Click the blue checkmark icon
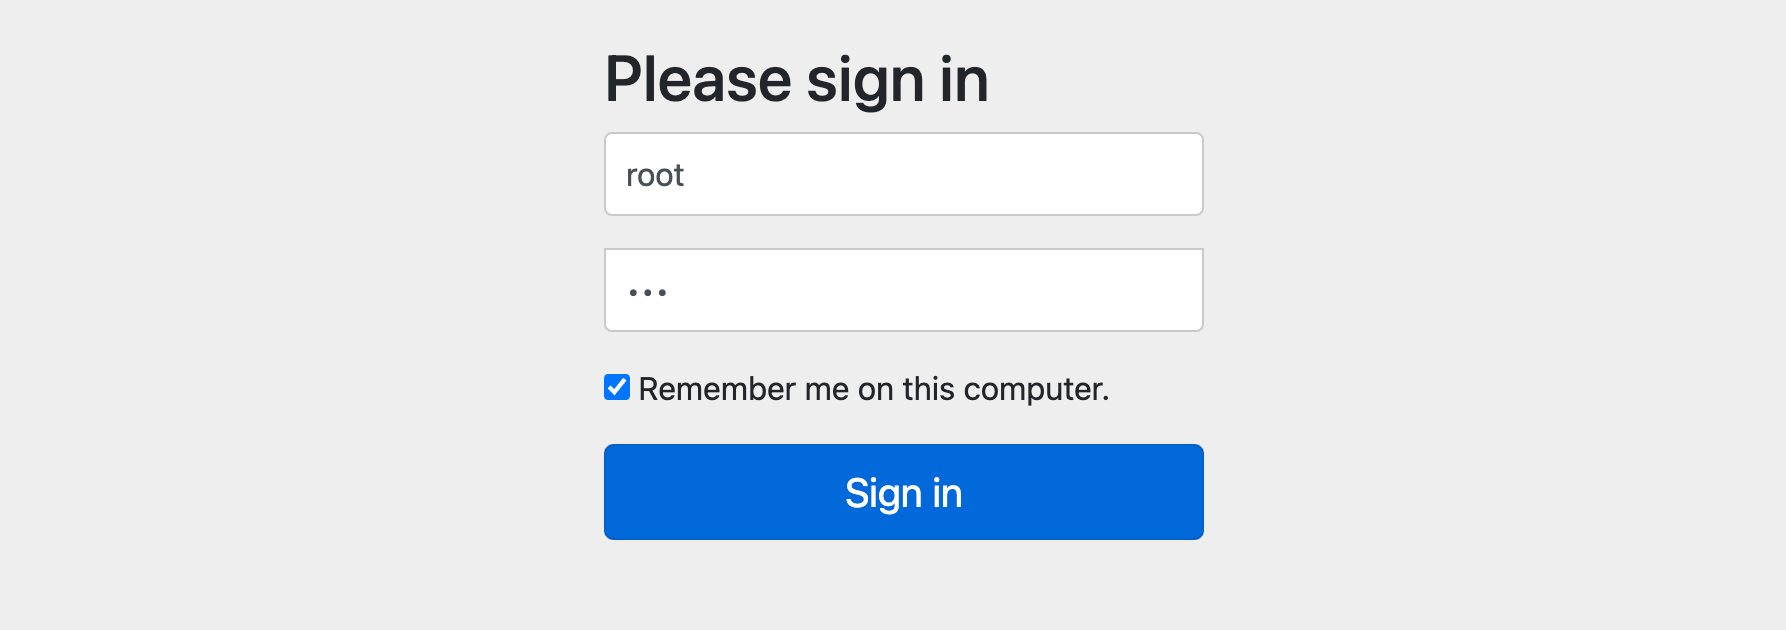Viewport: 1786px width, 630px height. coord(617,388)
